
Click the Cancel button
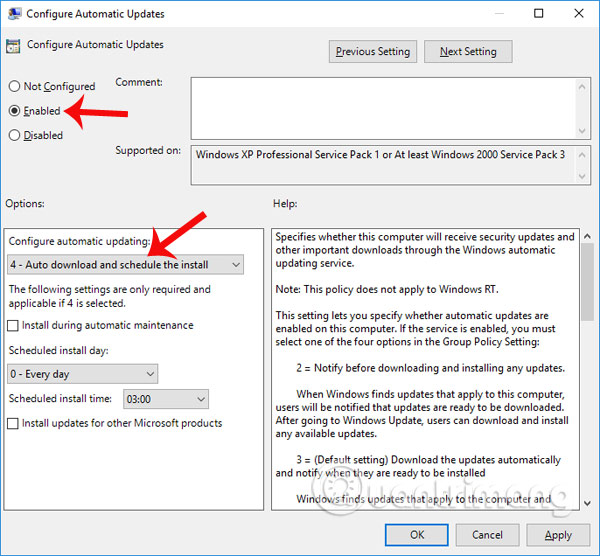tap(487, 535)
